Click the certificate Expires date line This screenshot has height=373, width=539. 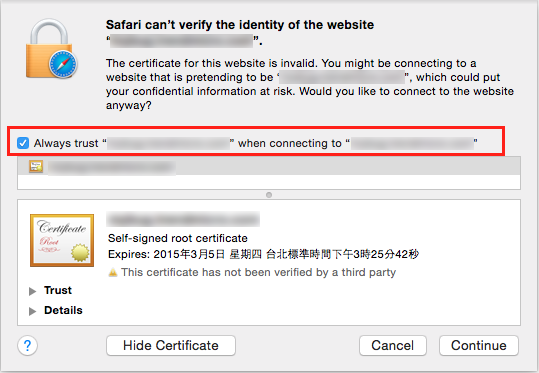[x=263, y=254]
